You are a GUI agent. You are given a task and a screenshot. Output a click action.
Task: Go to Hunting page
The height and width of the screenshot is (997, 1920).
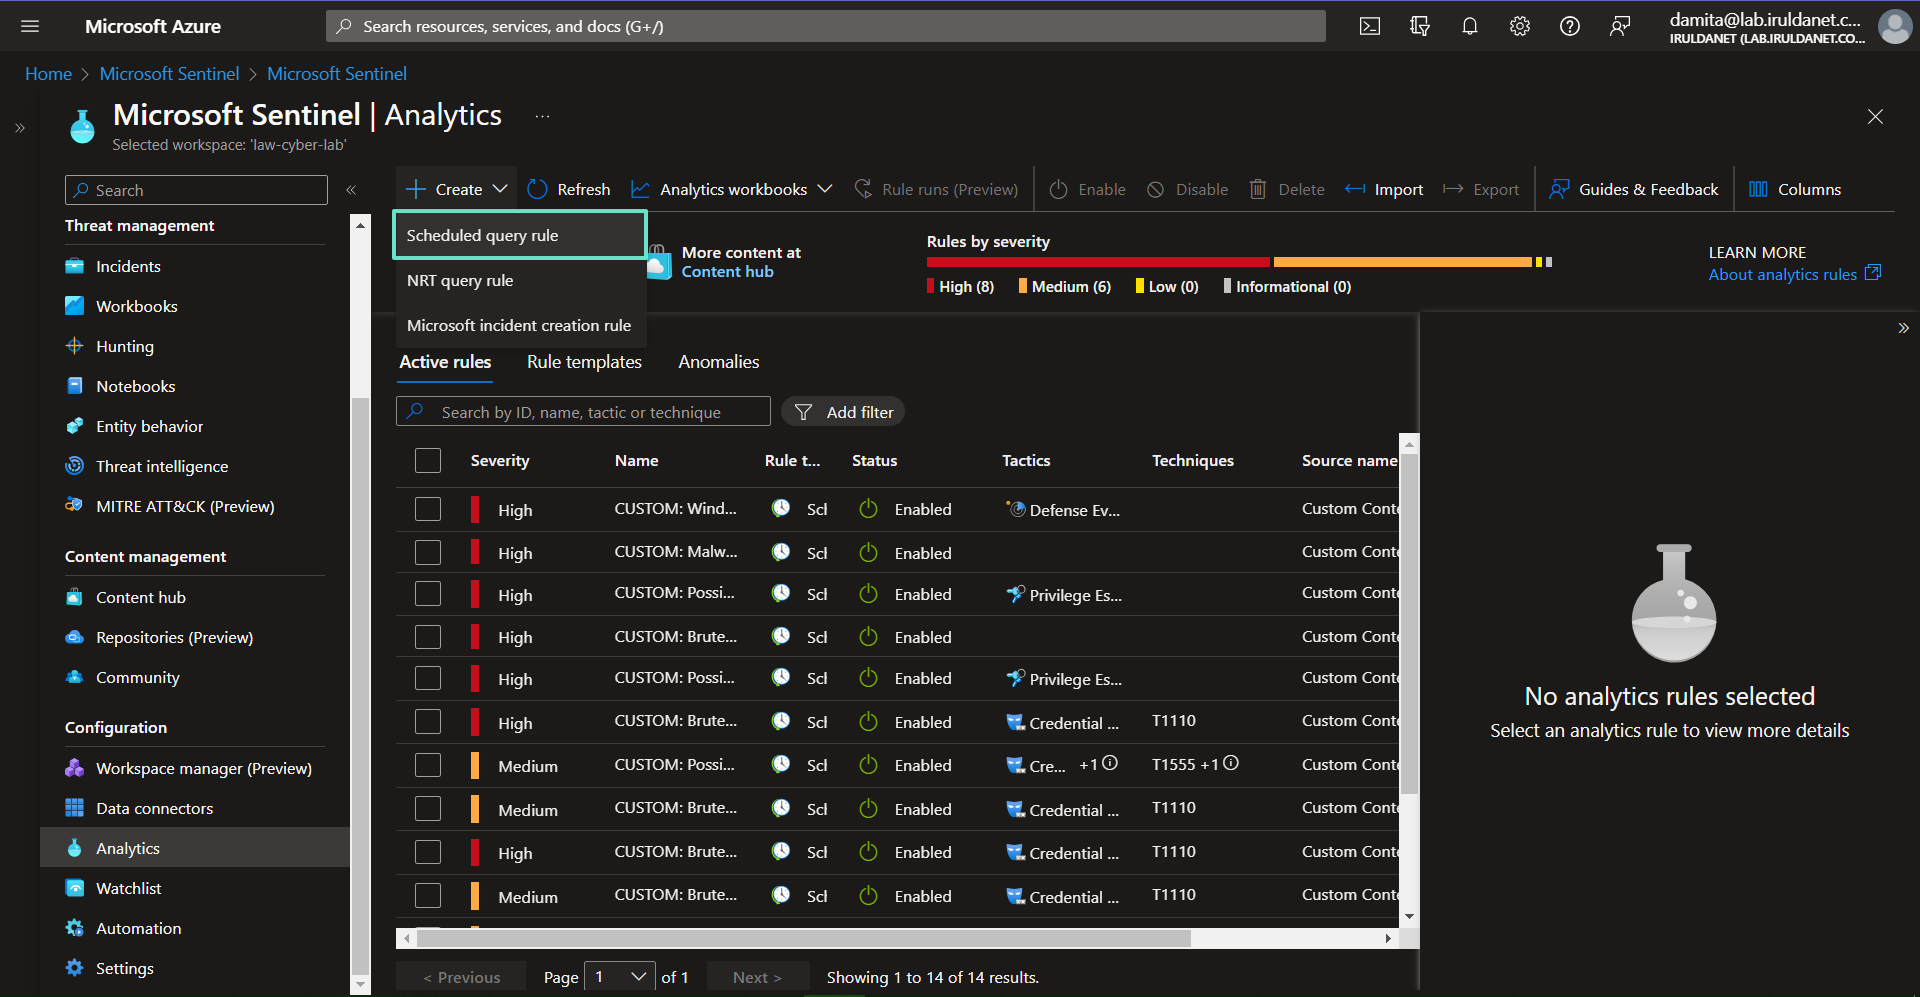coord(125,346)
